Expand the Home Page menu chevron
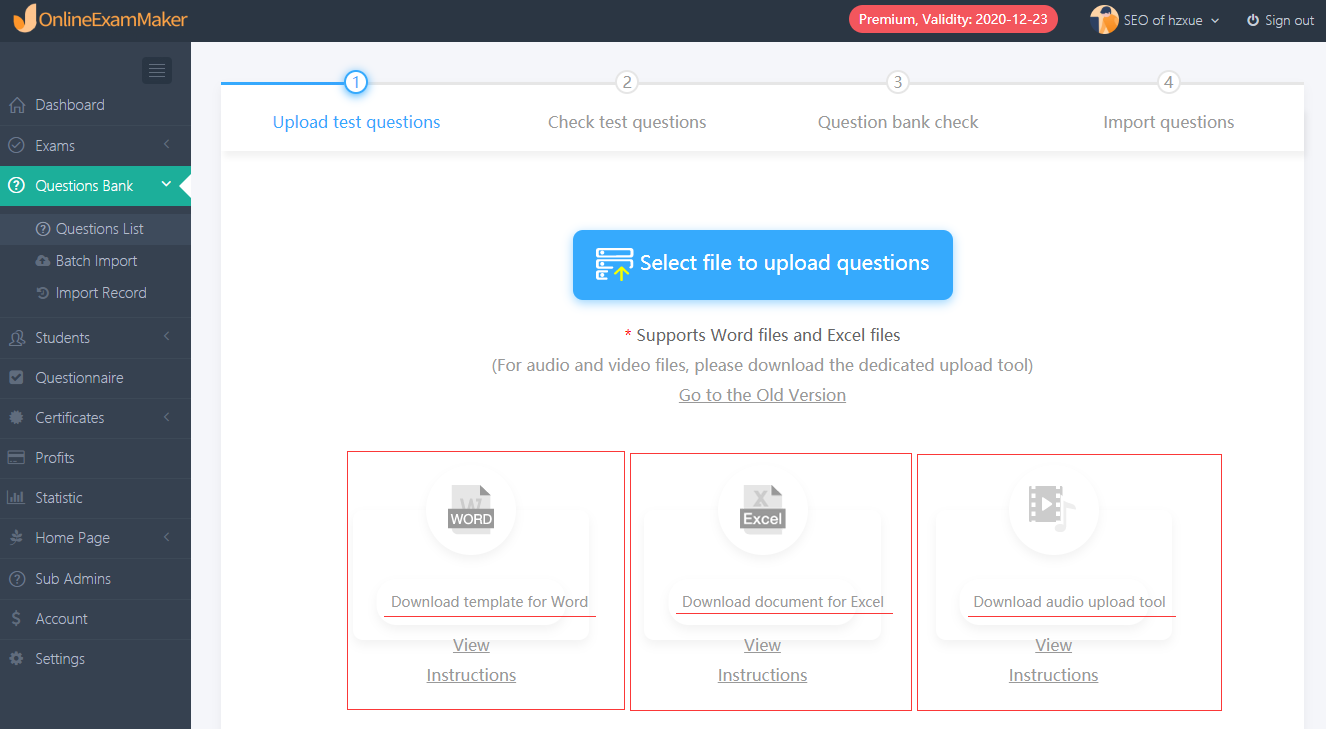 (x=166, y=537)
